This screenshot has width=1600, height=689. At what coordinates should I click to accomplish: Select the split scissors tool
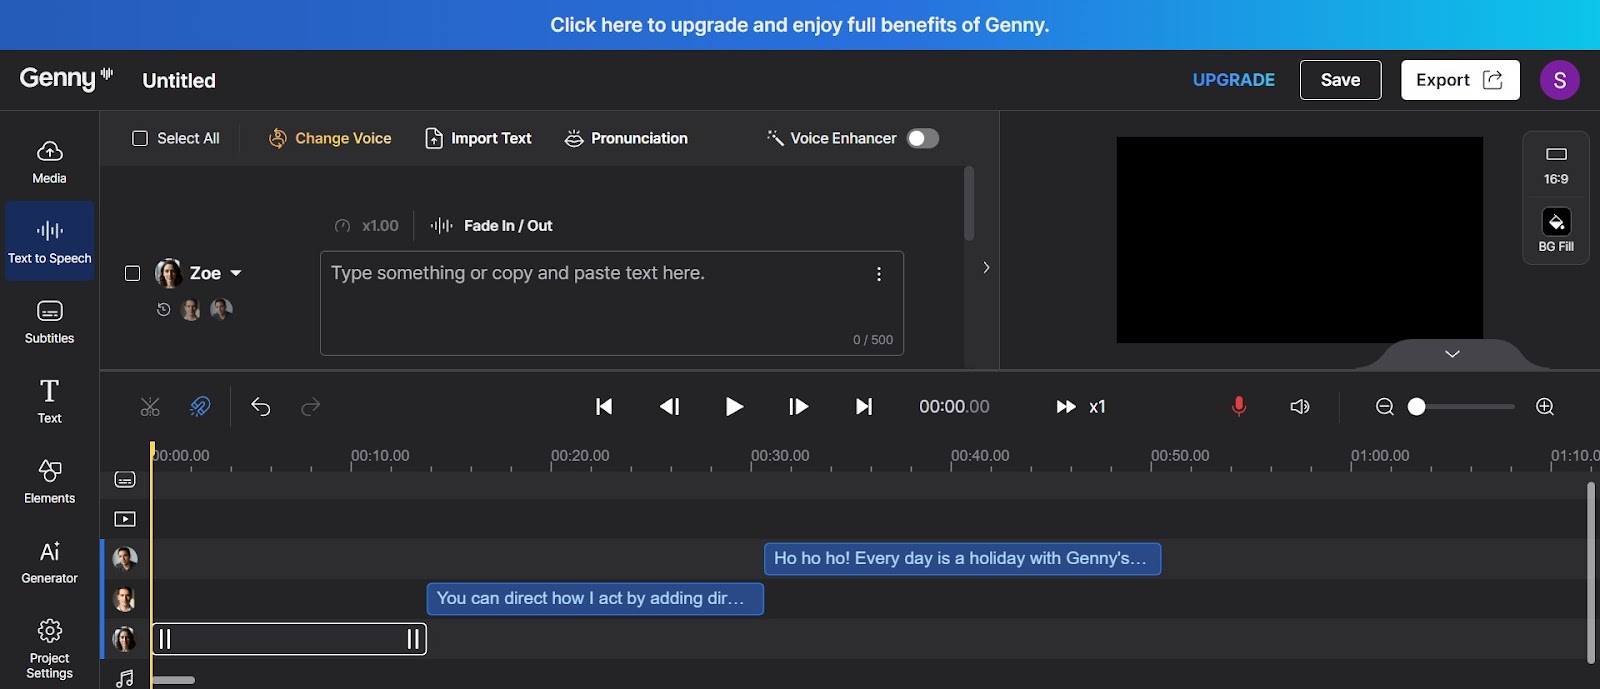coord(150,407)
